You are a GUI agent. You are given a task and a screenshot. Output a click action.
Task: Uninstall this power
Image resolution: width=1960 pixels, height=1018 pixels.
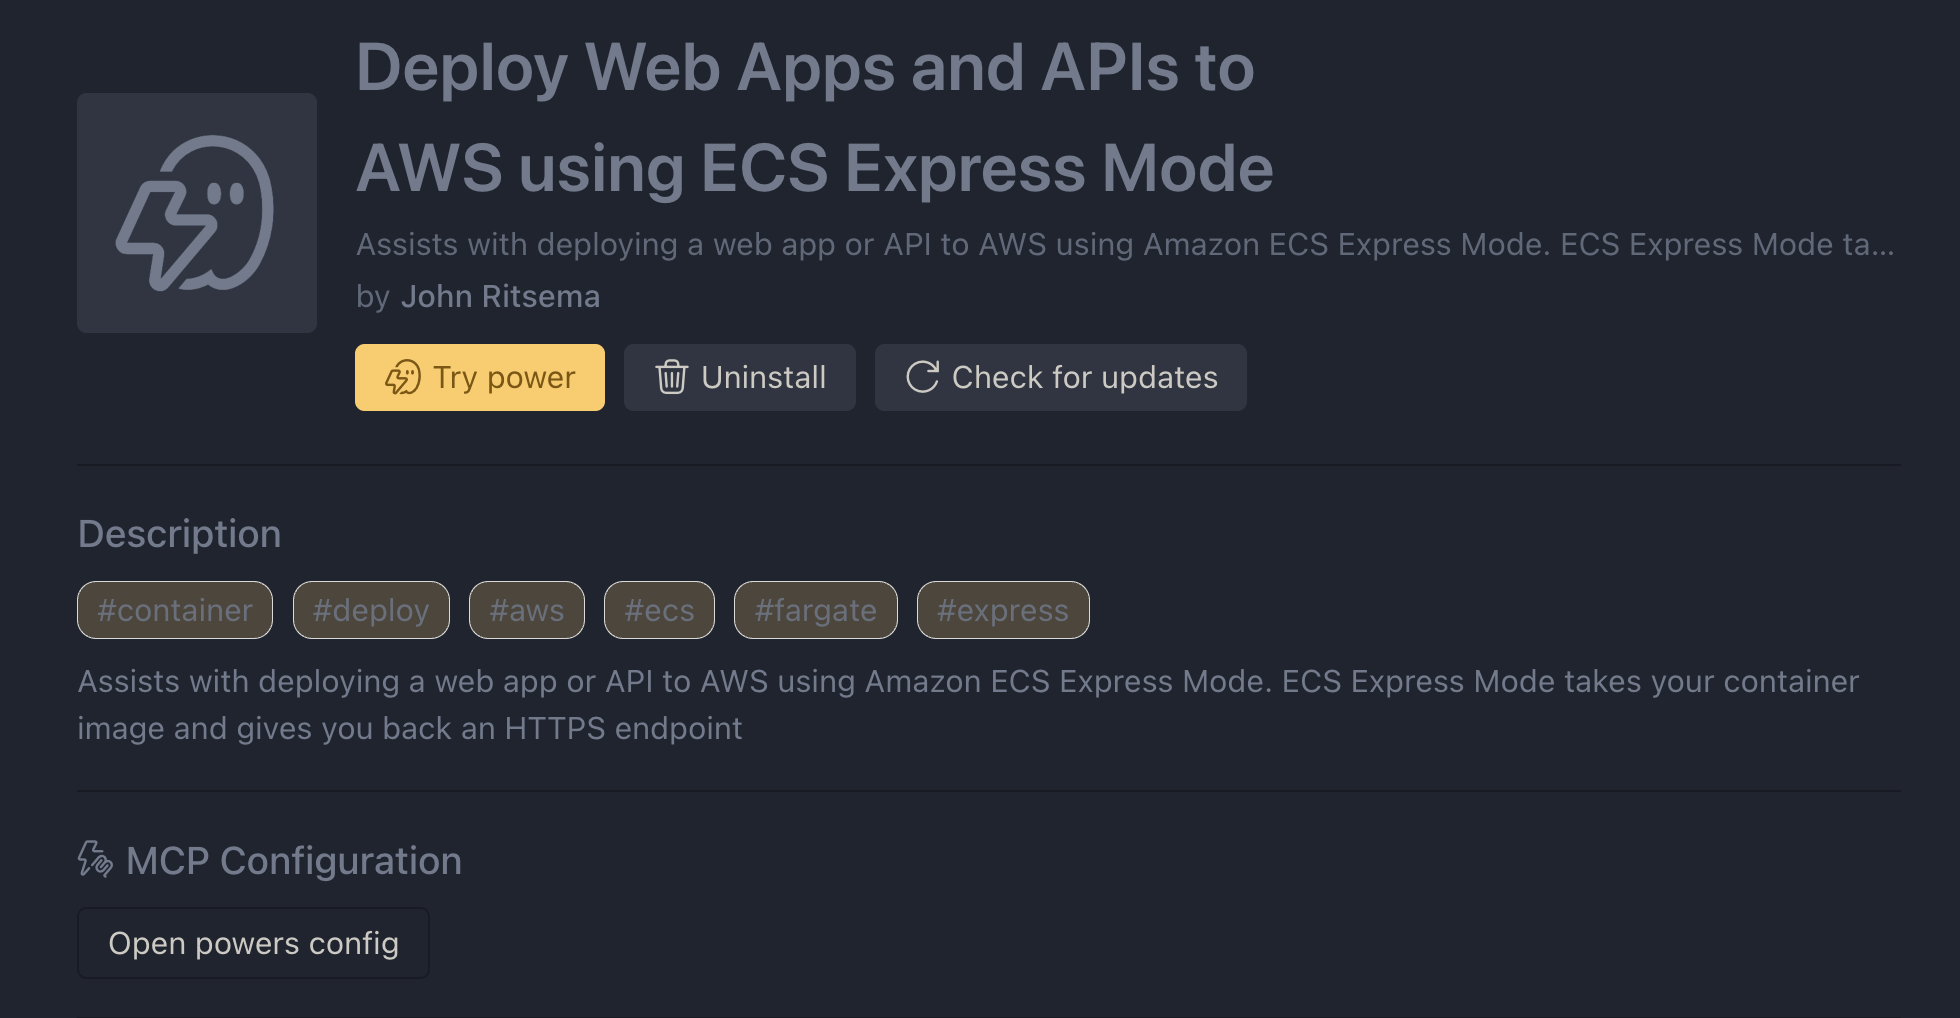740,378
